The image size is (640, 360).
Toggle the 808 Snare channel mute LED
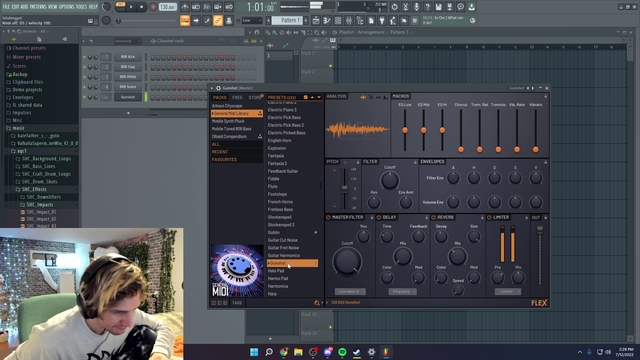click(x=85, y=87)
